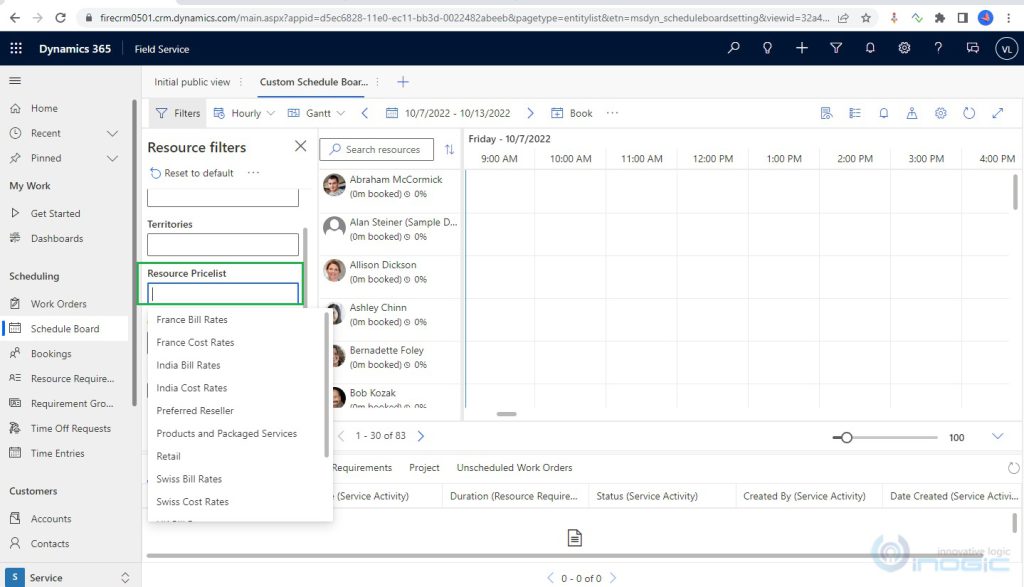Open the Schedule Board settings gear
The image size is (1024, 587).
point(940,113)
